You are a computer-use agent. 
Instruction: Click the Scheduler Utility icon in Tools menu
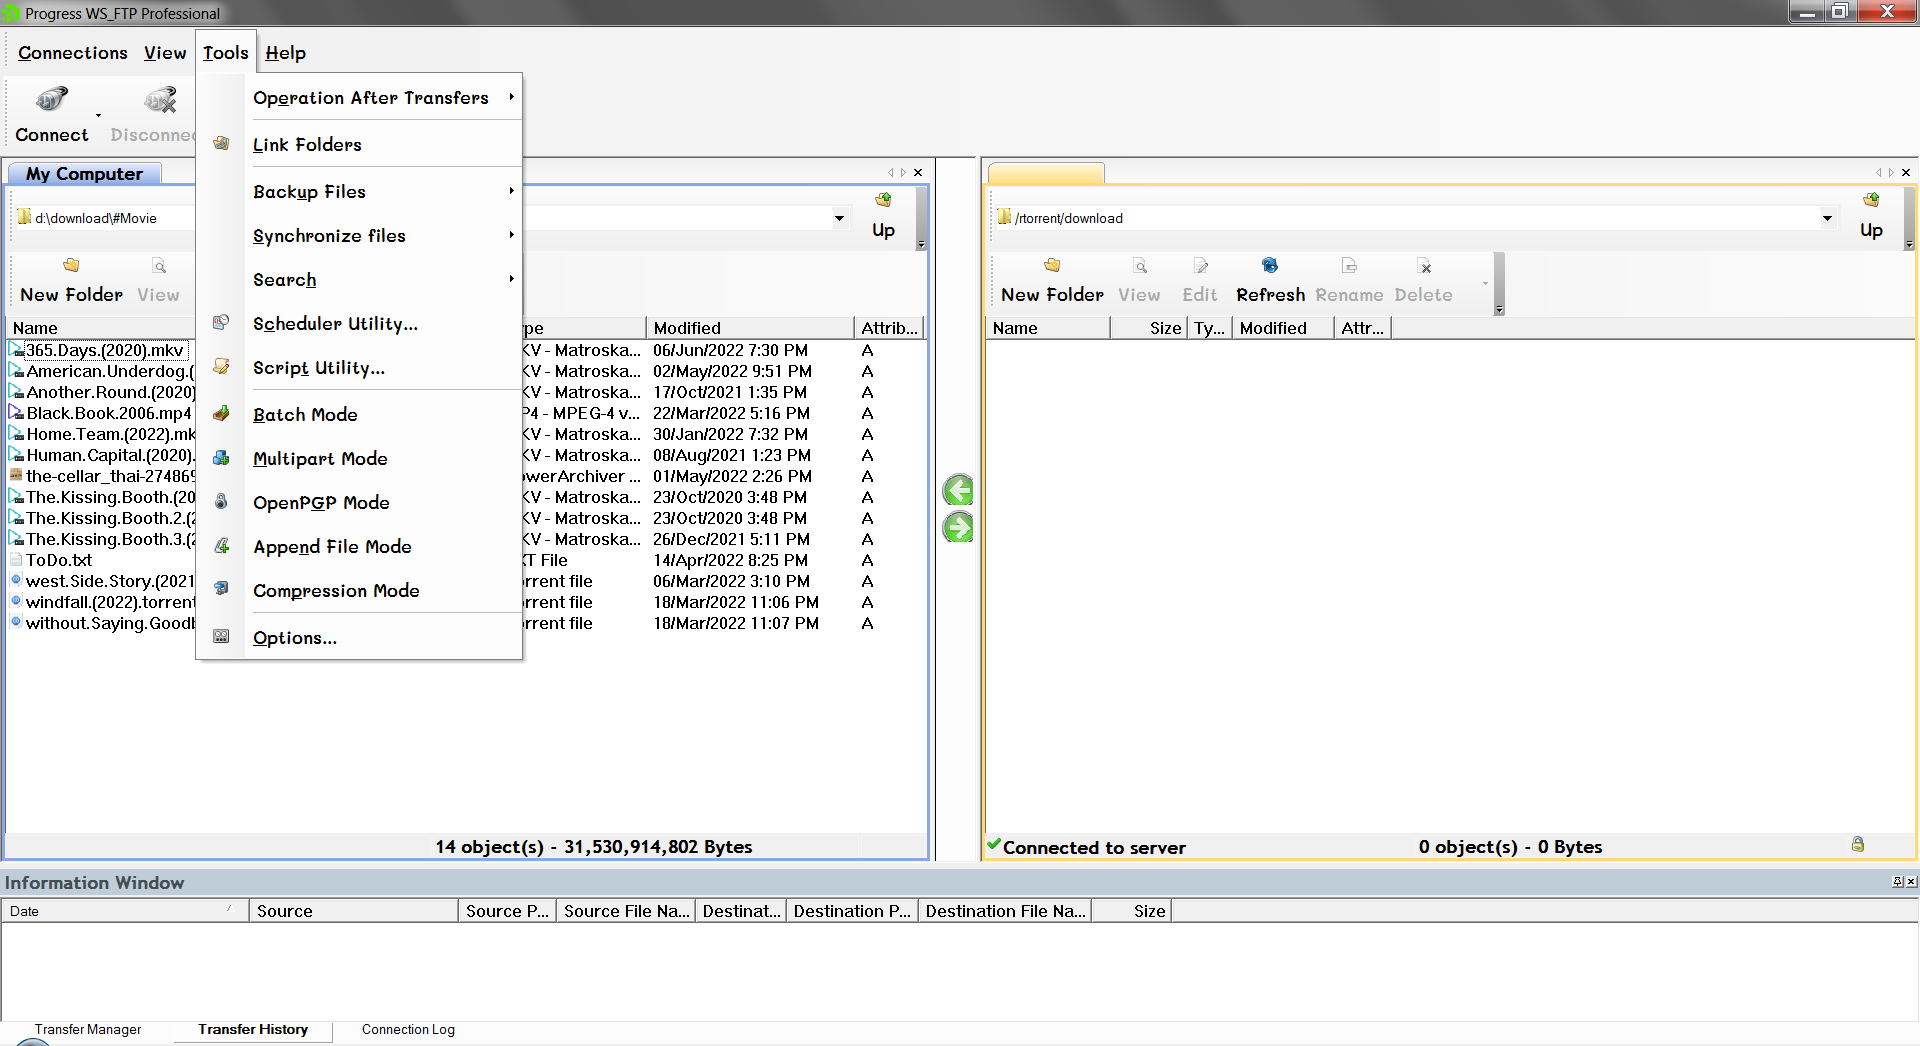222,323
